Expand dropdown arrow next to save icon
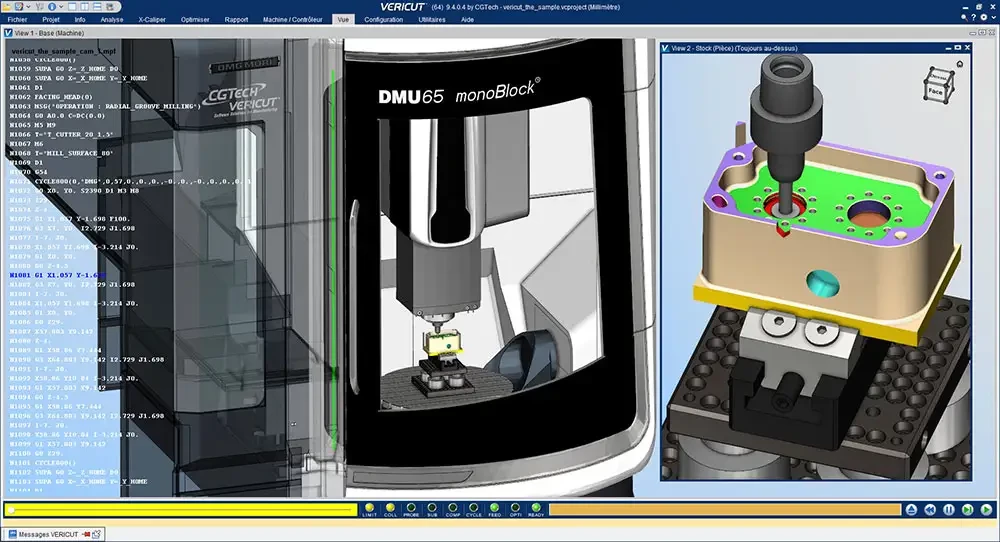1000x542 pixels. pos(28,6)
